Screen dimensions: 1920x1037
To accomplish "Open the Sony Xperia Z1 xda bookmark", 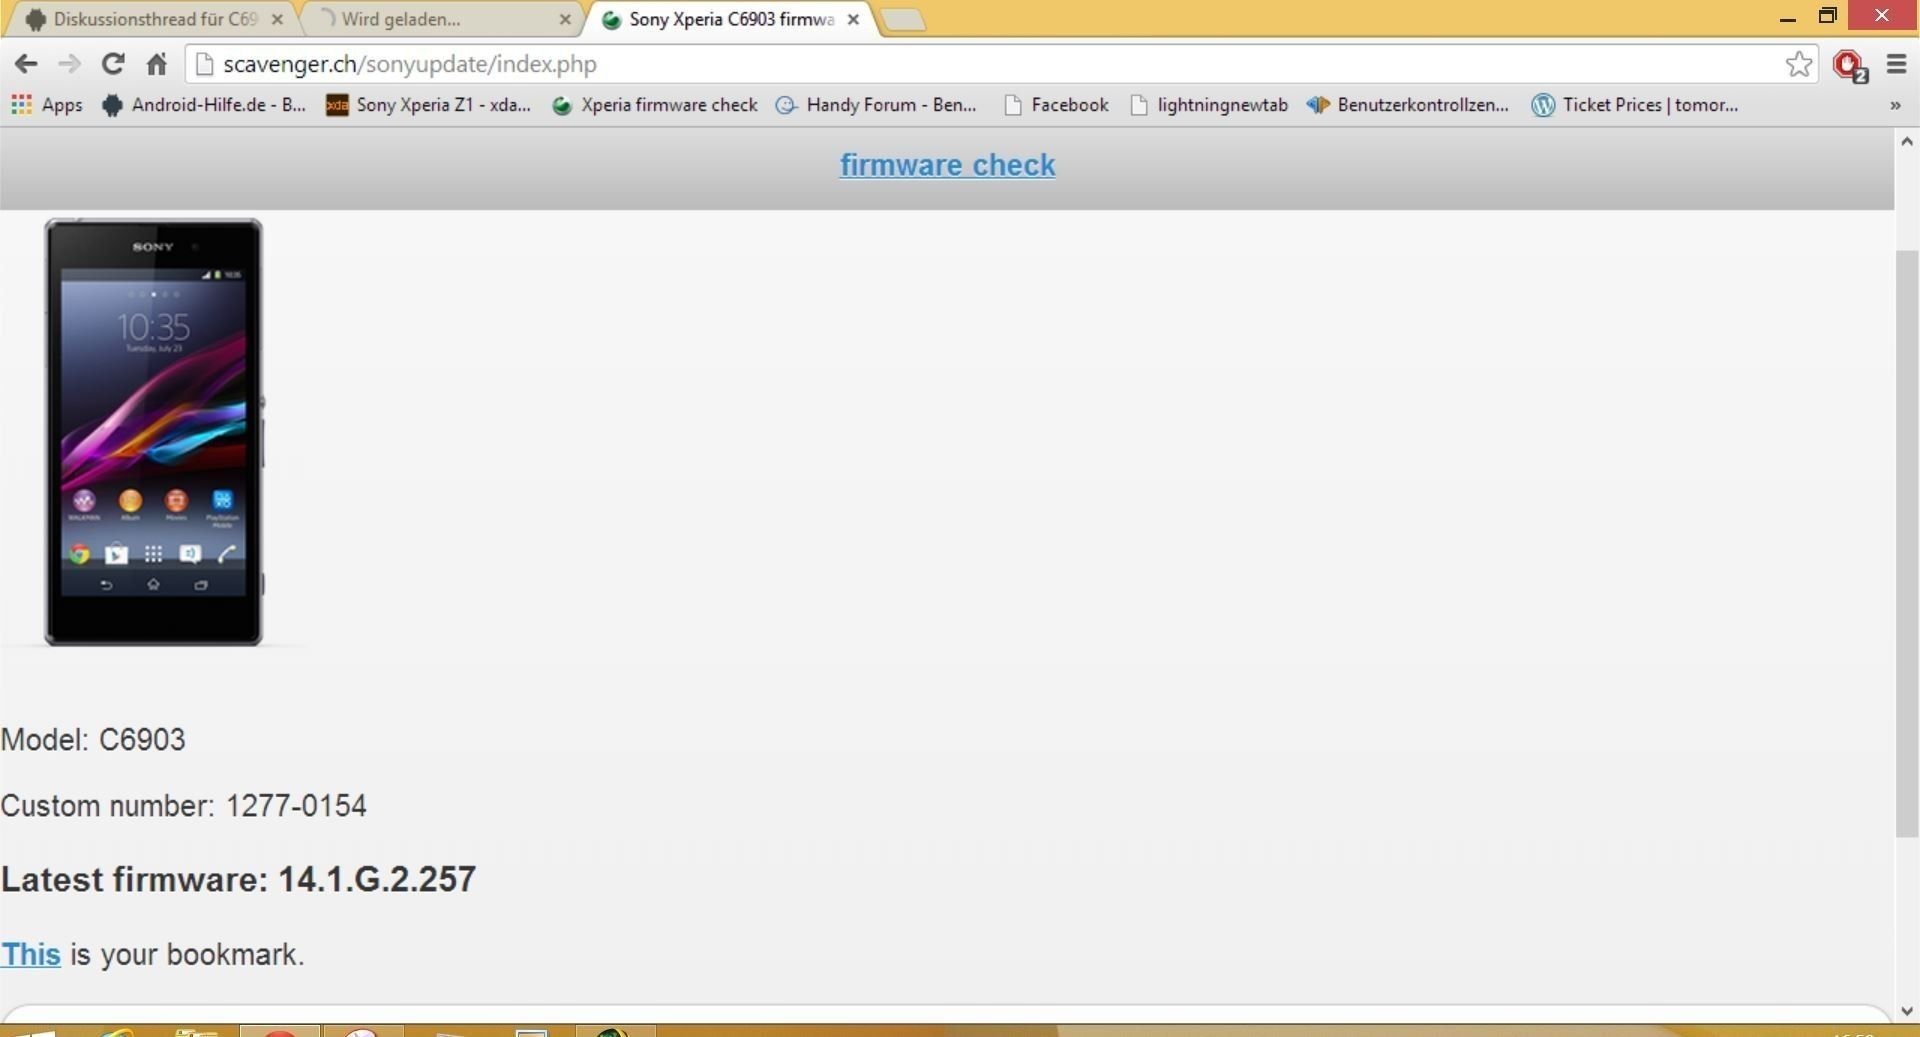I will point(428,105).
